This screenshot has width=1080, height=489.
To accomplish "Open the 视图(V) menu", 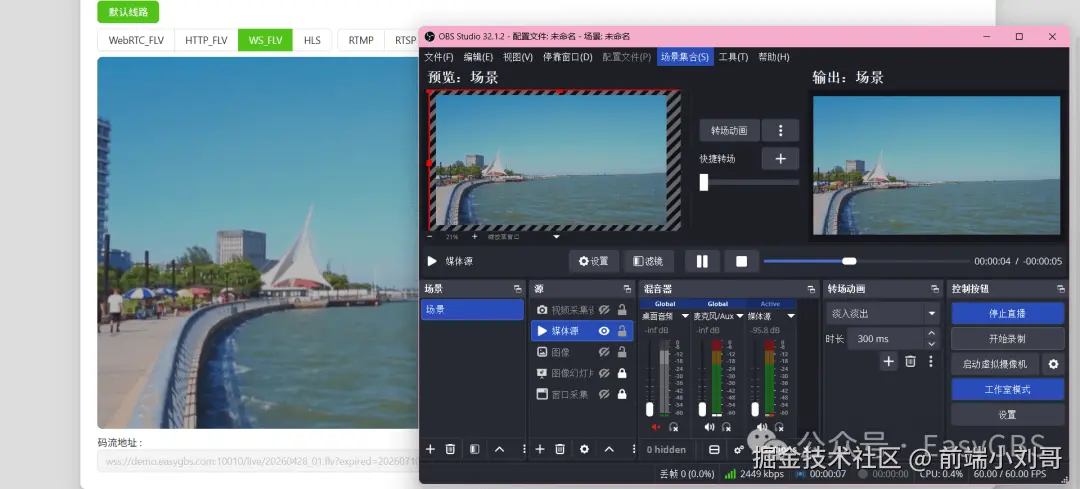I will pos(518,57).
